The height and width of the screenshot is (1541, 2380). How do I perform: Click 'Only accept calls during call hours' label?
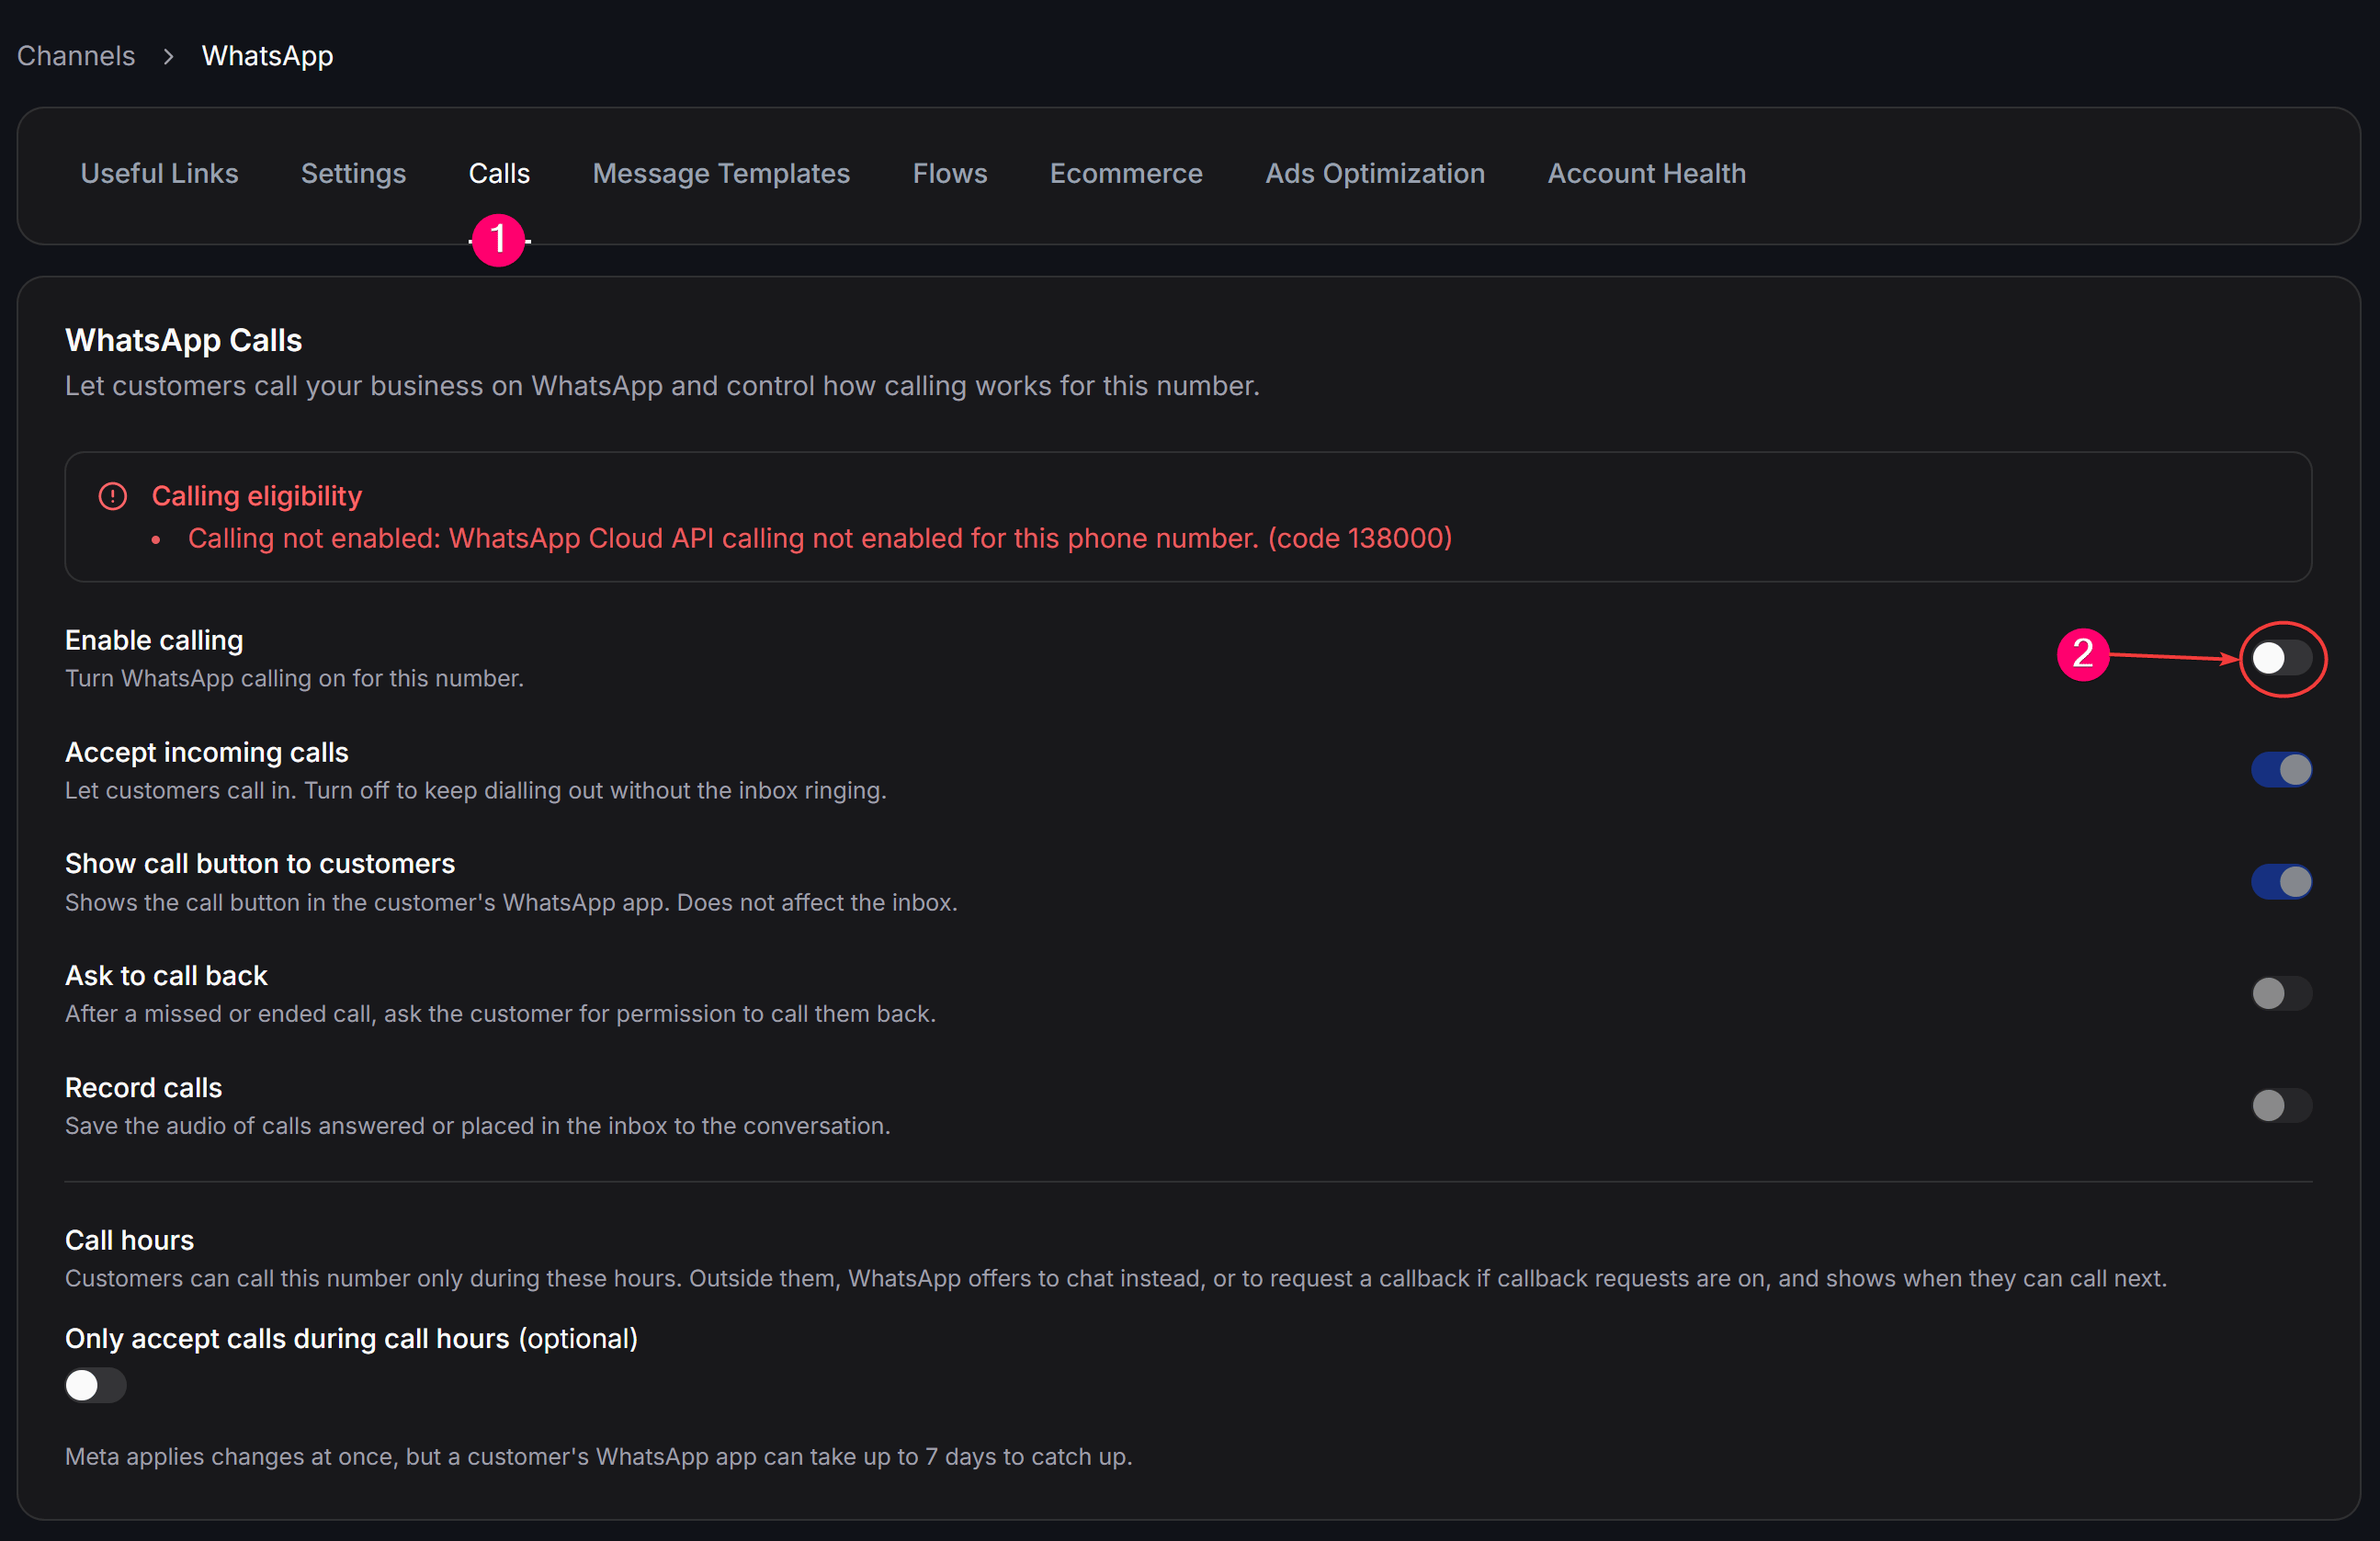(x=352, y=1339)
